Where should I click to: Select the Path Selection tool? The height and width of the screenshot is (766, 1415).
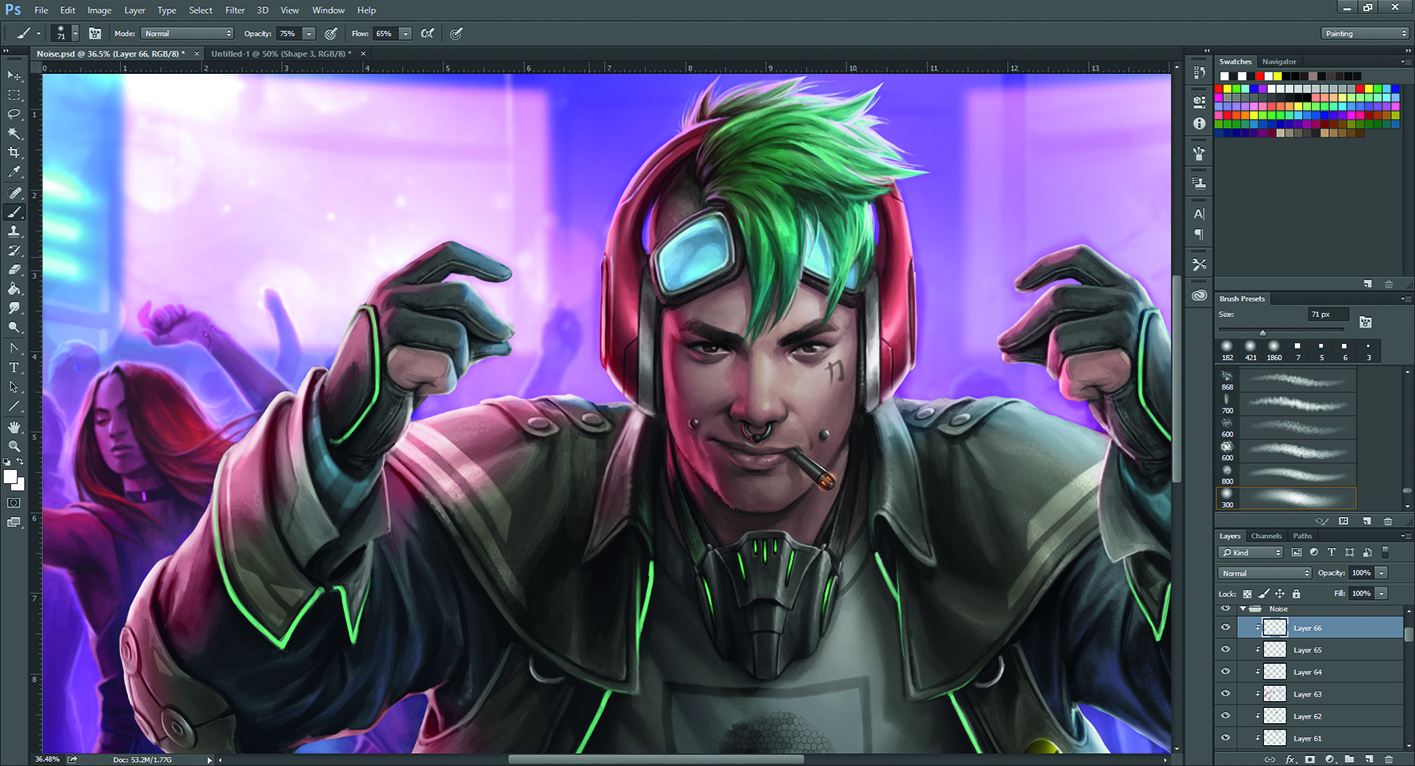tap(14, 387)
